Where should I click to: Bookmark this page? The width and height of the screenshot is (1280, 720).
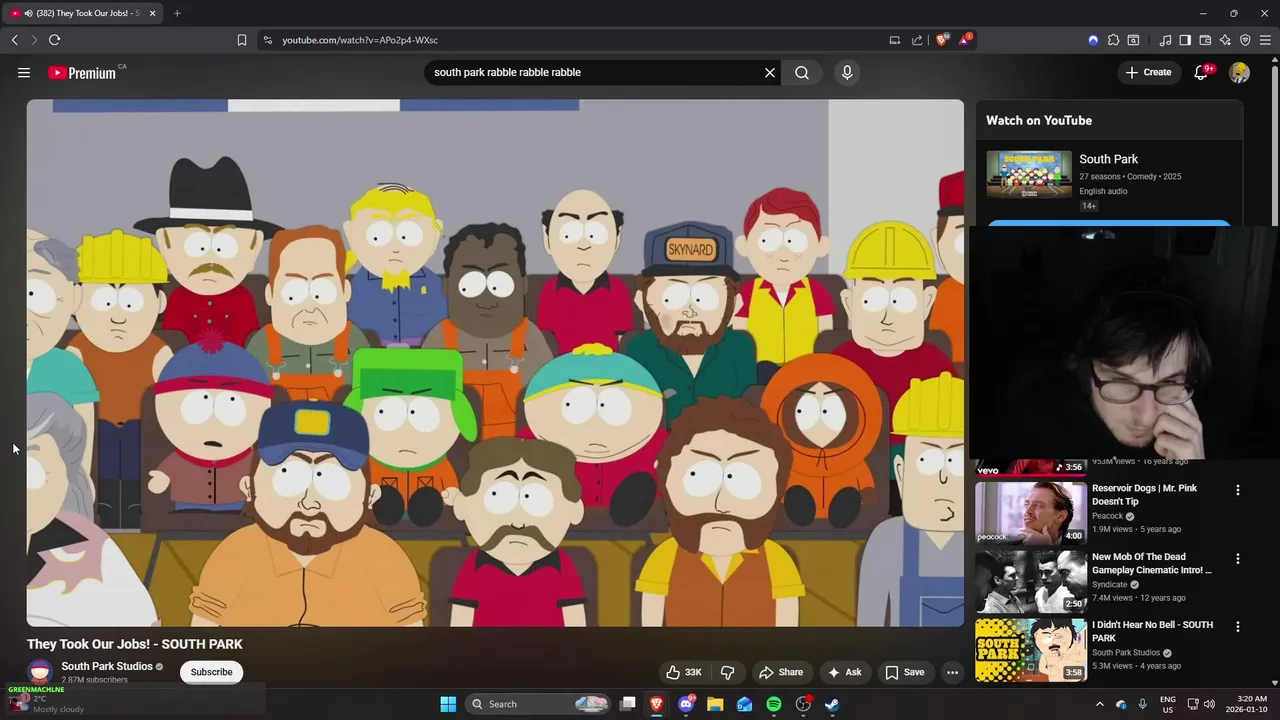[241, 40]
